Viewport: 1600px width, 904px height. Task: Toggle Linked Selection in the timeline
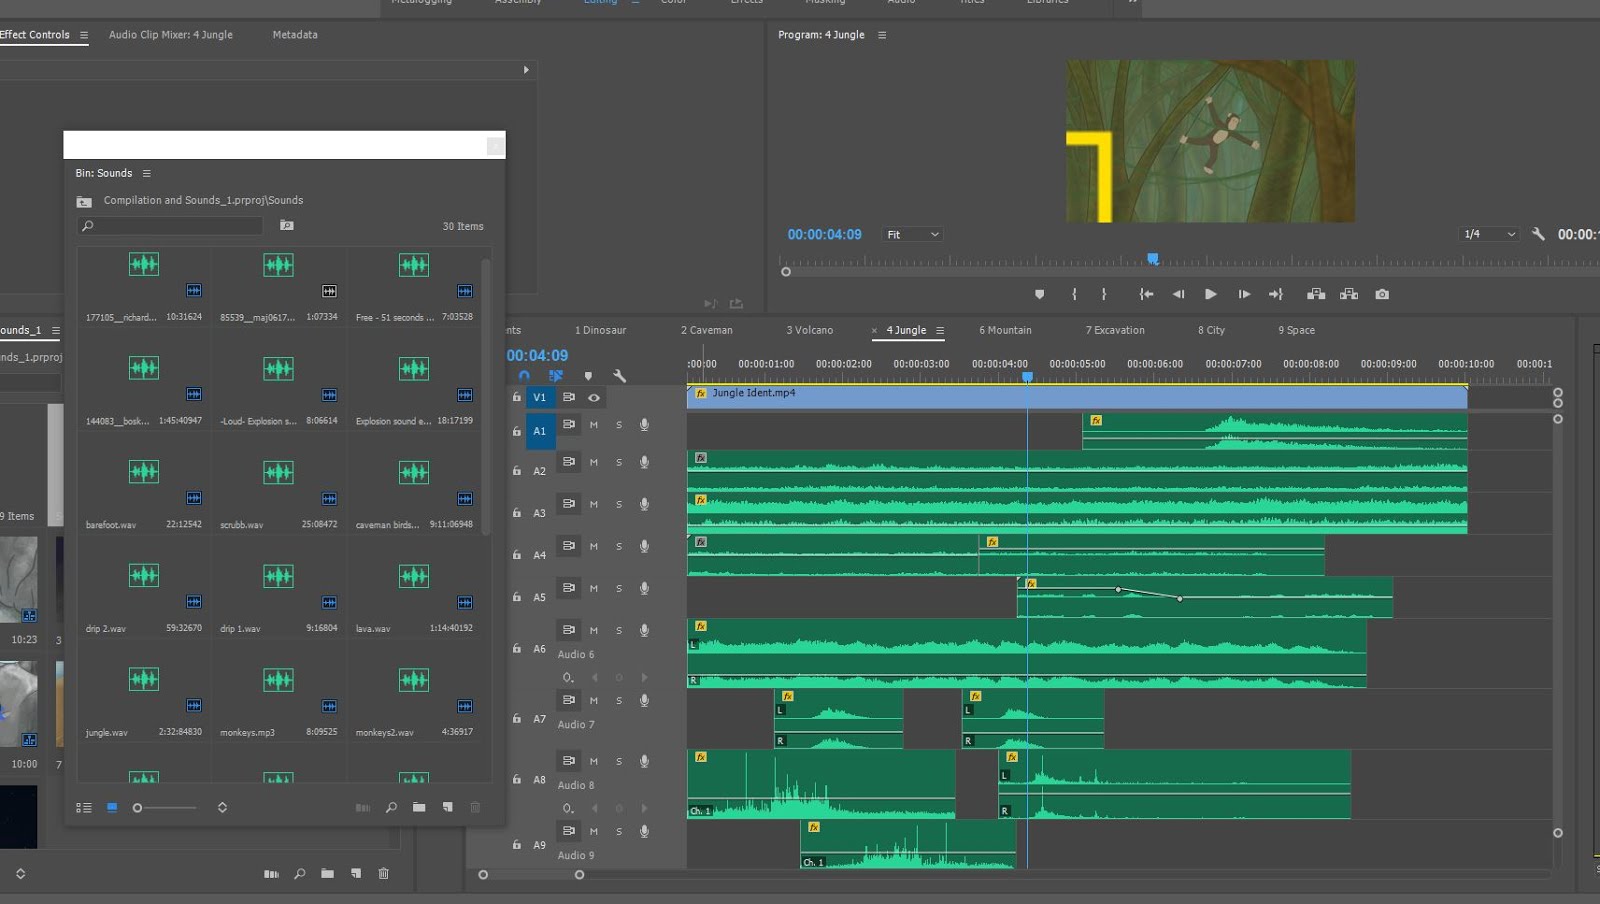pos(556,376)
